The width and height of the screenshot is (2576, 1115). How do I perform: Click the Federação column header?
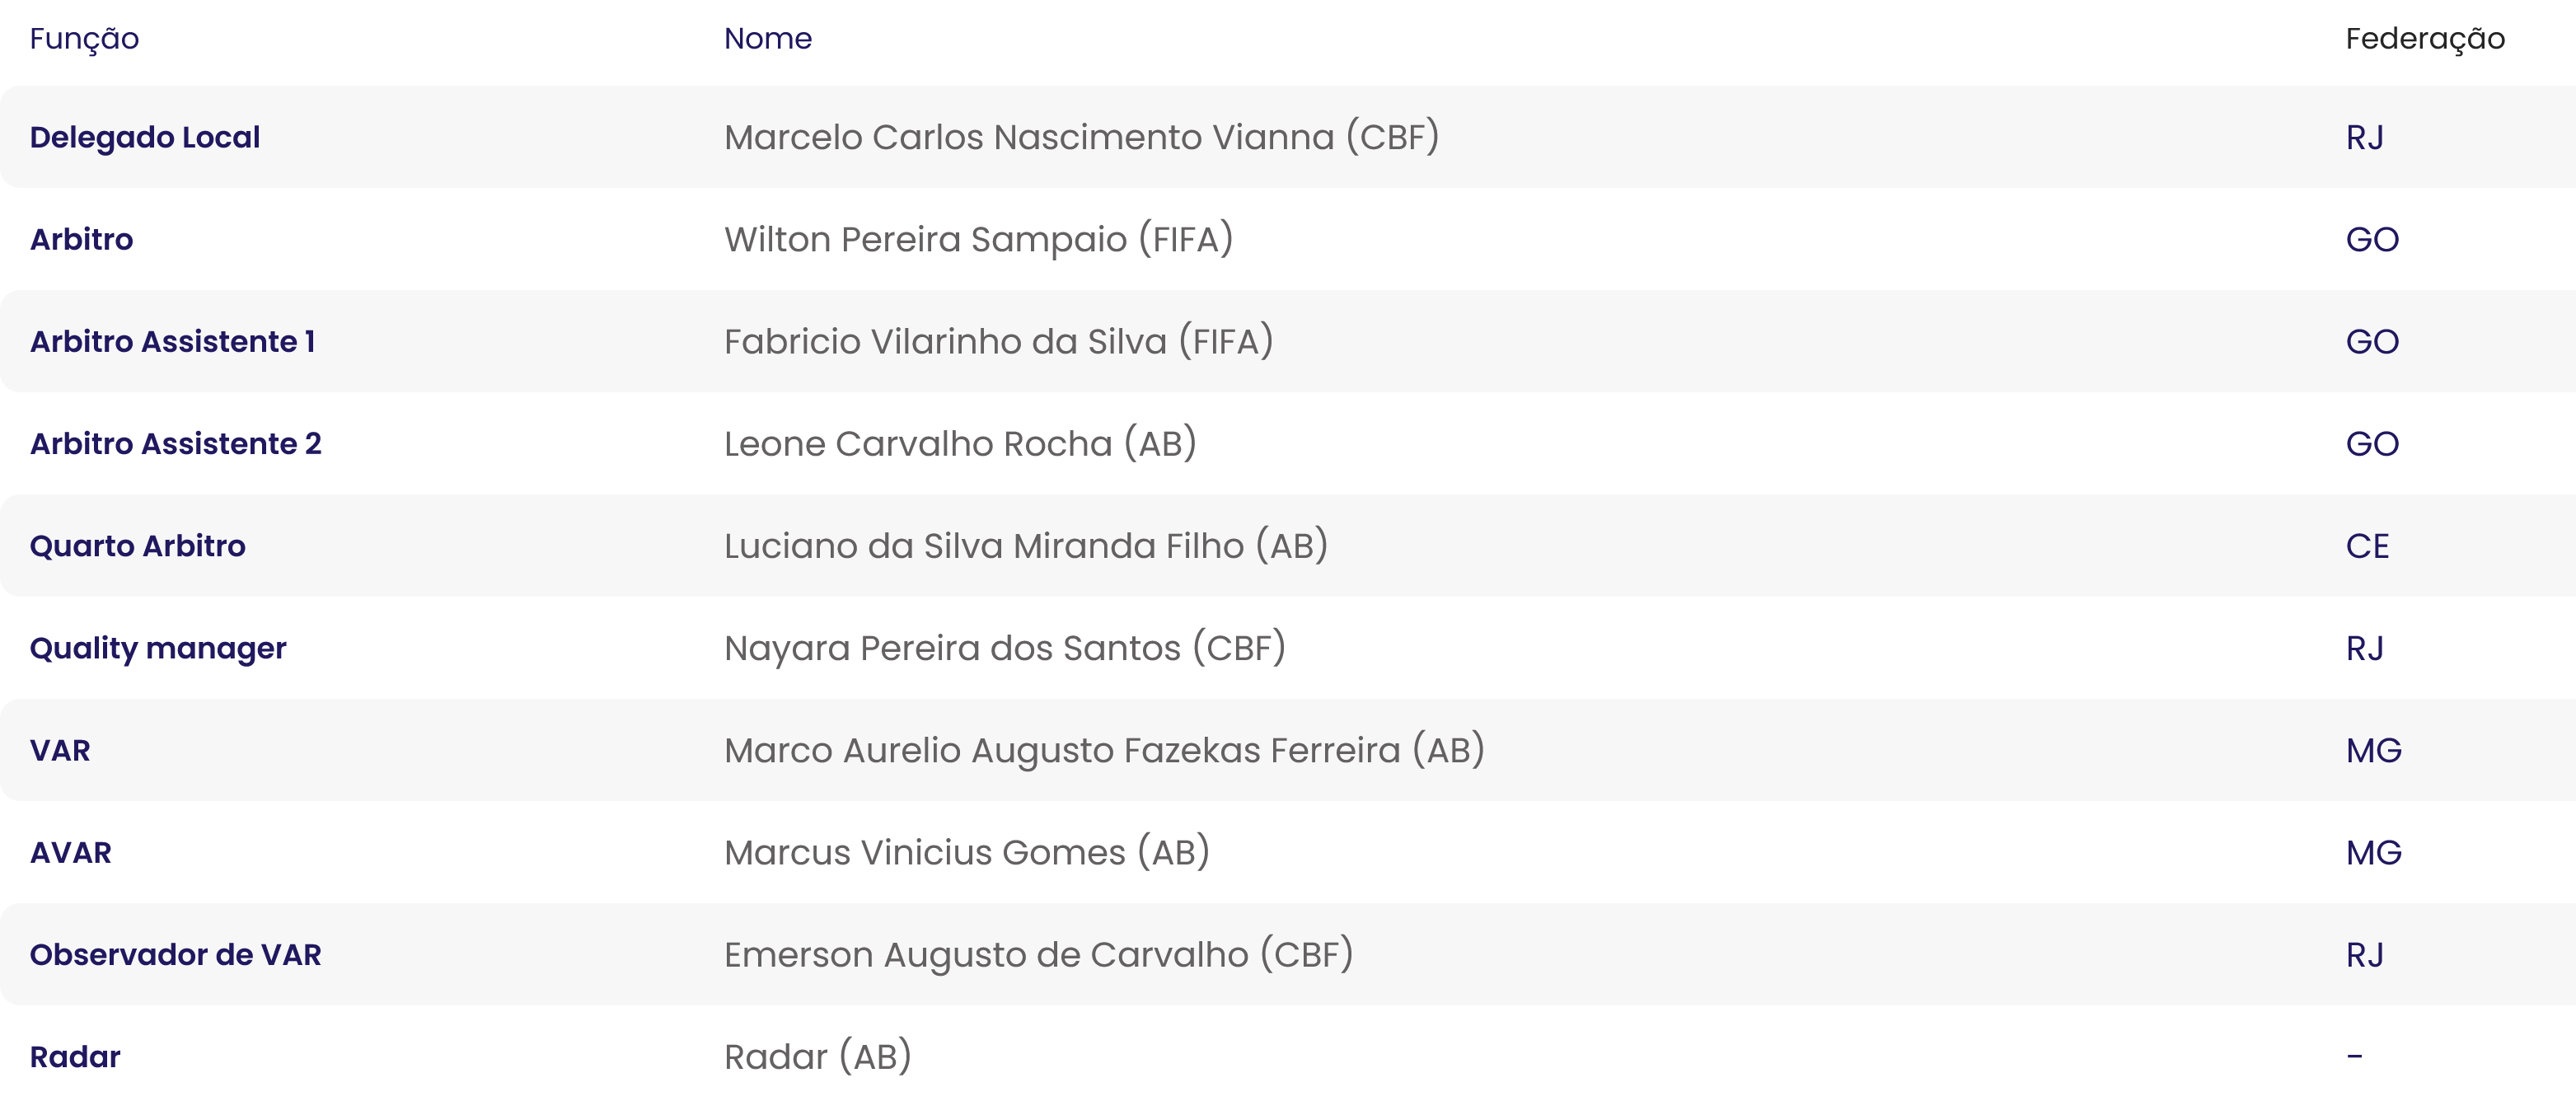click(2424, 38)
